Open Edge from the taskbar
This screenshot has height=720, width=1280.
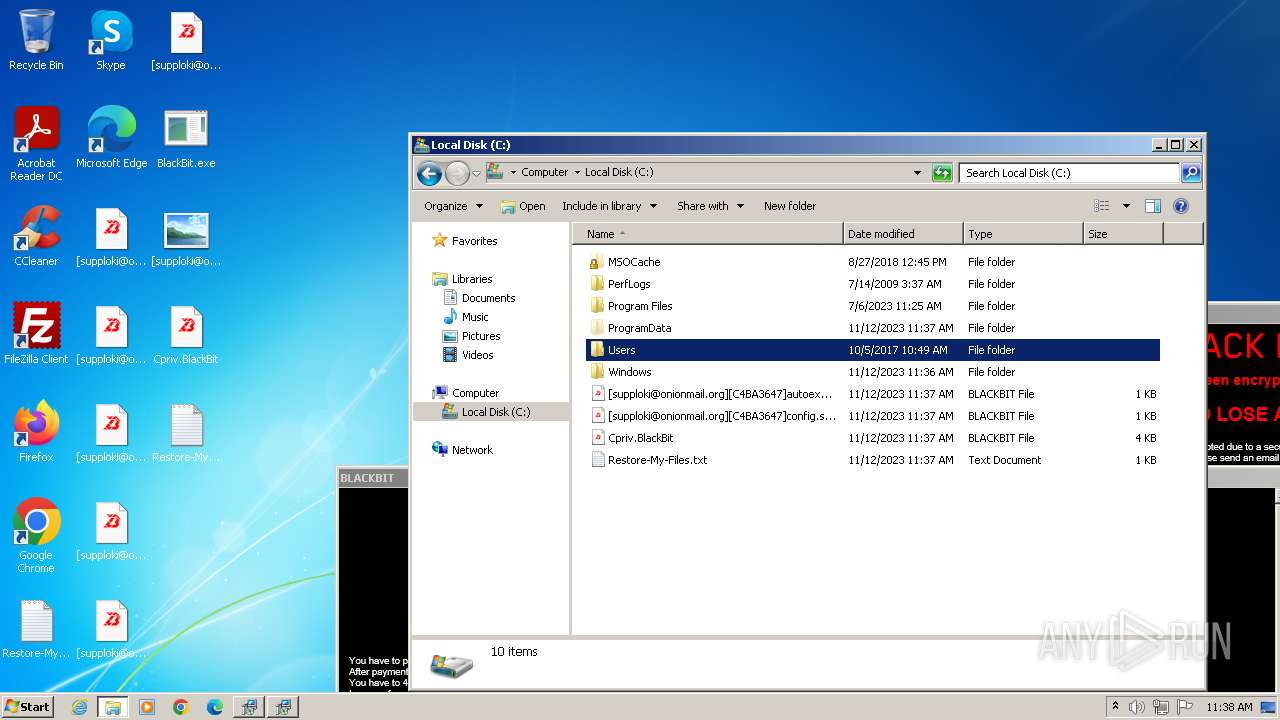(215, 707)
